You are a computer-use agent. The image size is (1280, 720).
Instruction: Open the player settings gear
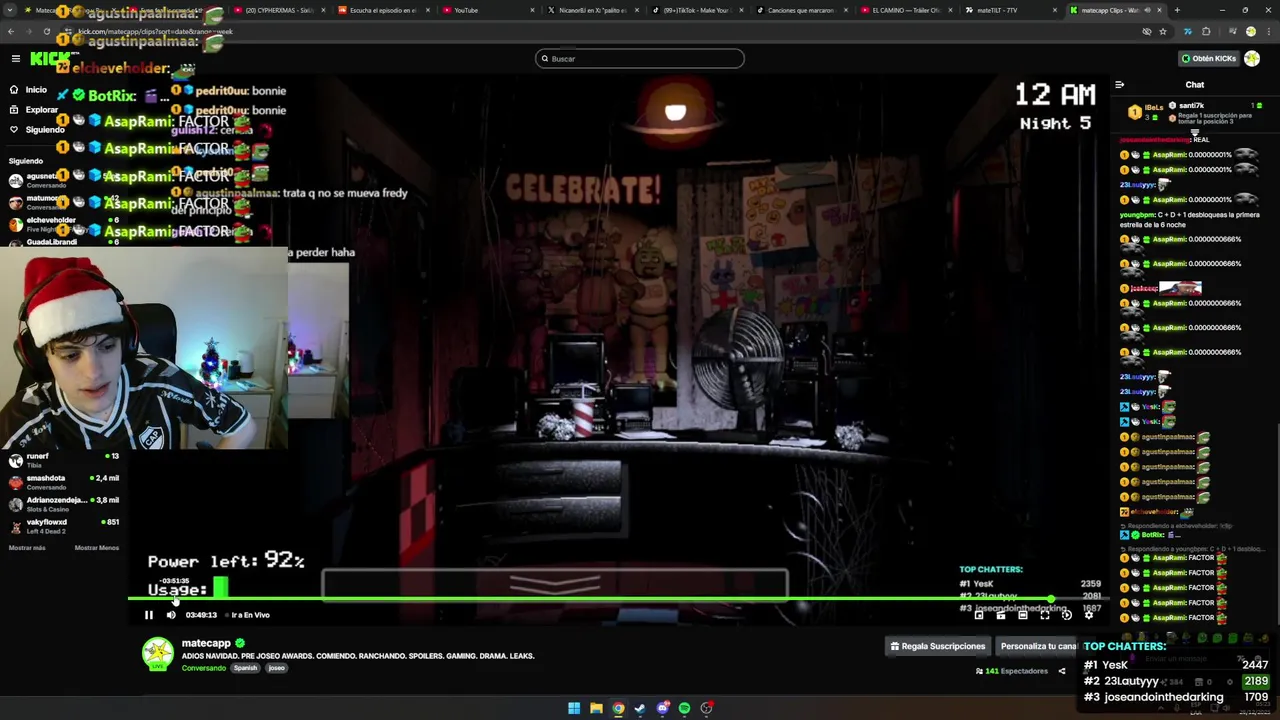(1089, 615)
